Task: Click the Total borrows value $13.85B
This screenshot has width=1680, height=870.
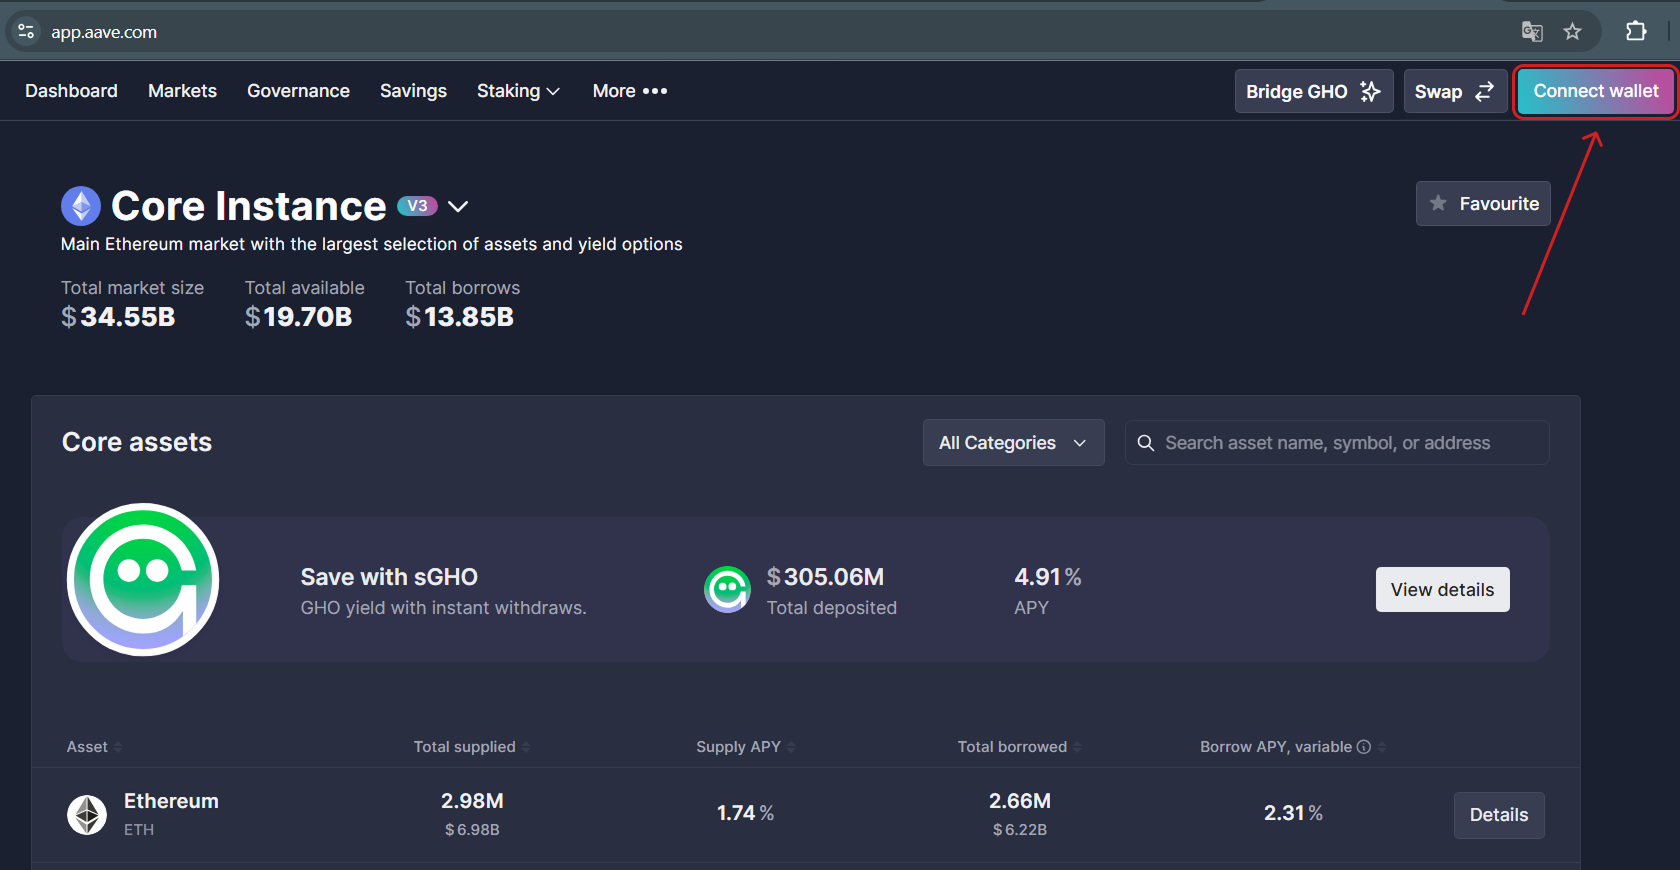Action: pyautogui.click(x=460, y=317)
